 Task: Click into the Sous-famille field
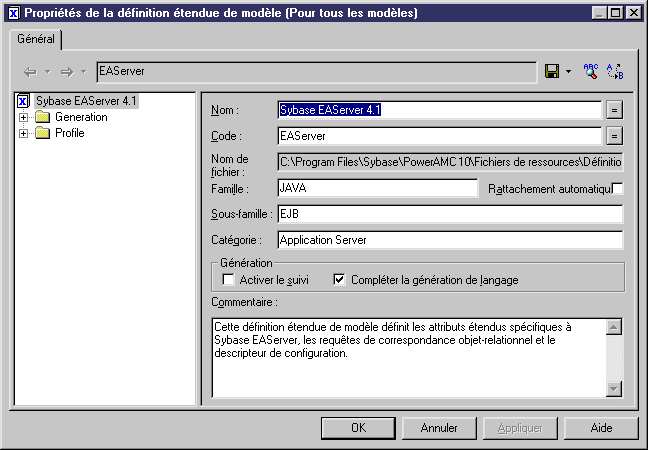(x=450, y=214)
